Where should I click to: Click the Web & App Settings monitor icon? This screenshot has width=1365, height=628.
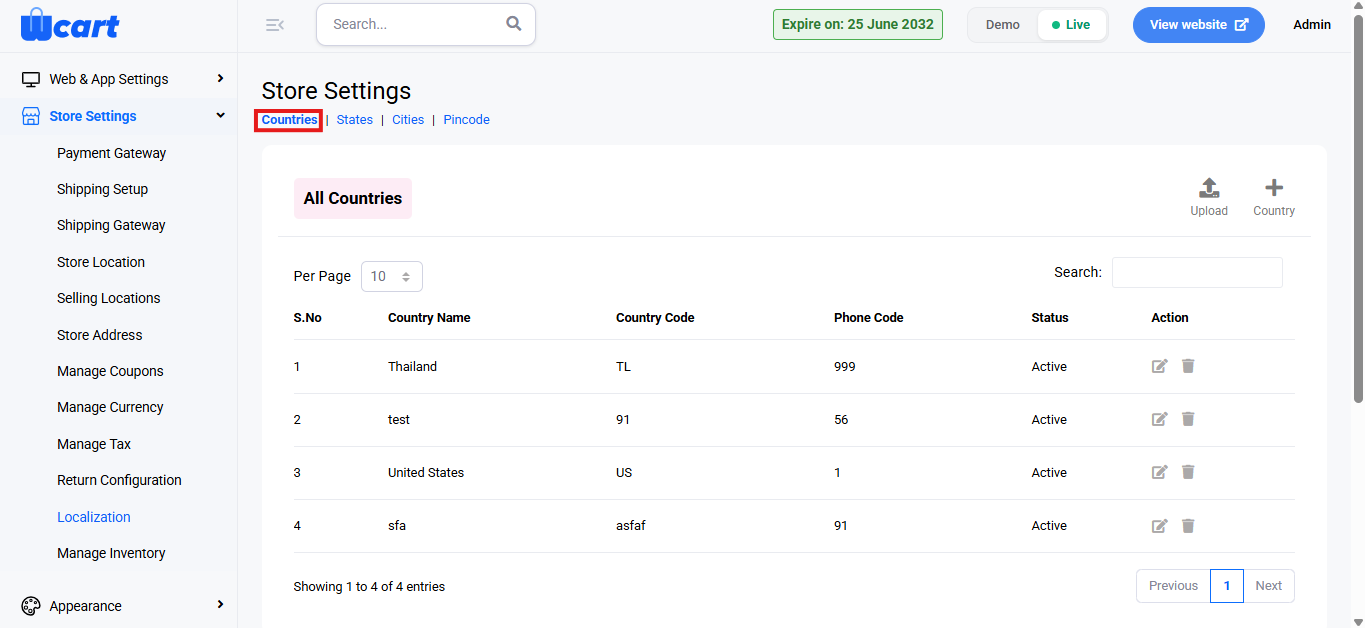pyautogui.click(x=31, y=79)
